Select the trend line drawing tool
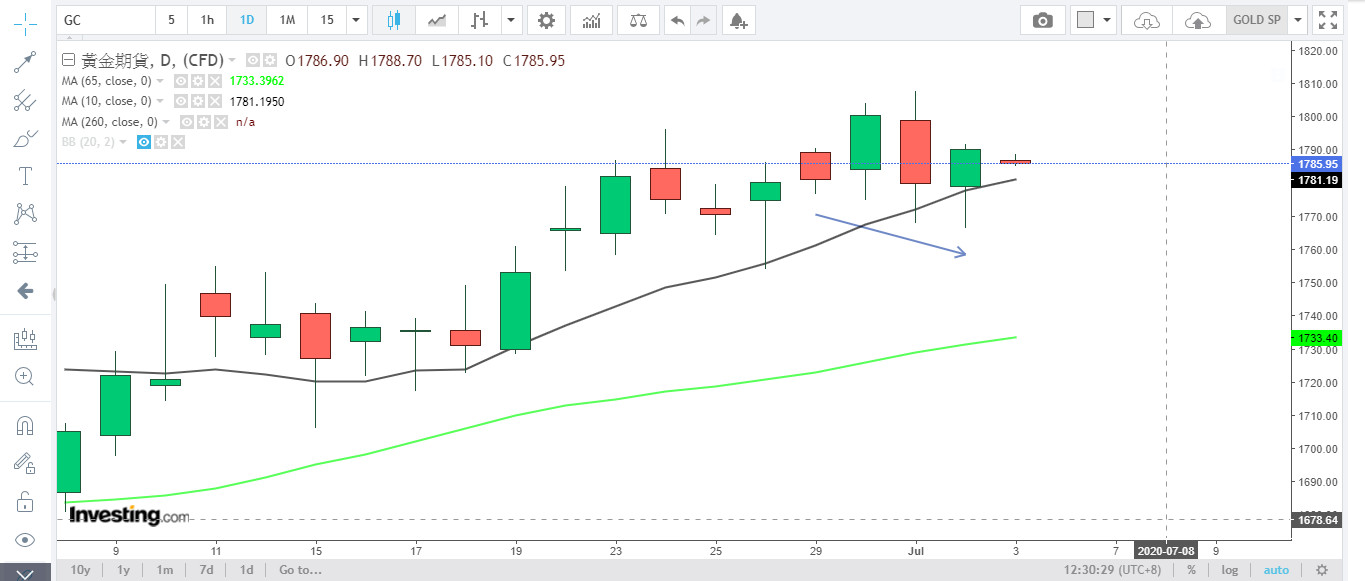 pos(25,62)
